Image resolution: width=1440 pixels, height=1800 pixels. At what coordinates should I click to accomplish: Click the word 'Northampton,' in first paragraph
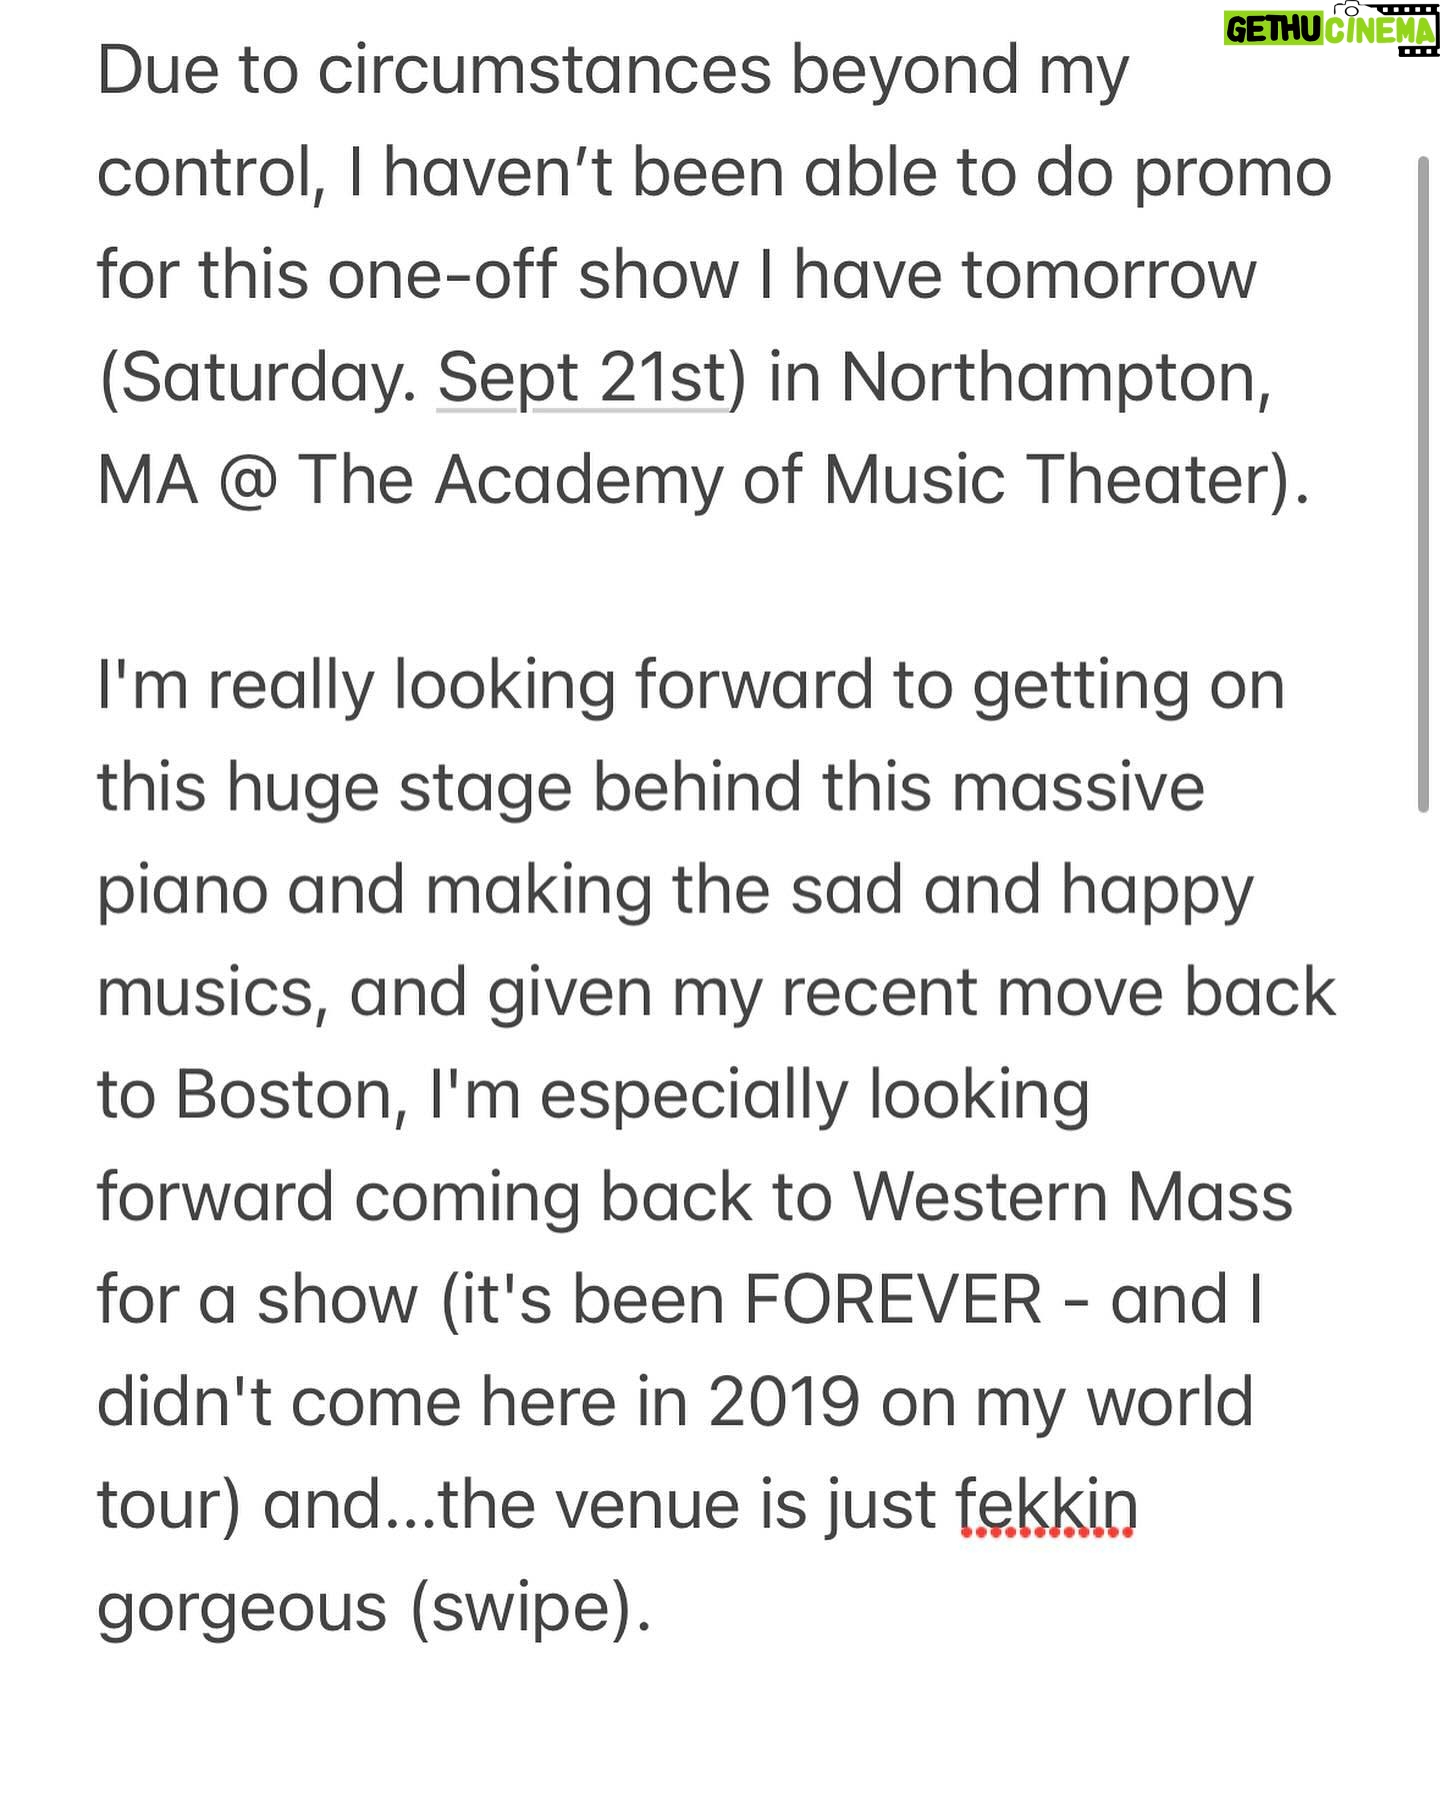pyautogui.click(x=1055, y=380)
